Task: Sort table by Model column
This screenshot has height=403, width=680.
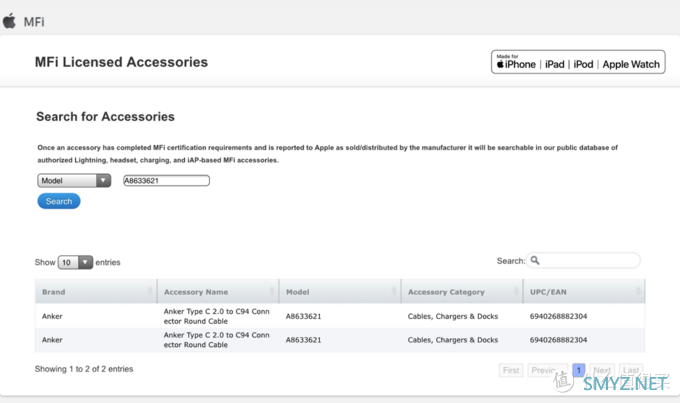Action: click(340, 292)
